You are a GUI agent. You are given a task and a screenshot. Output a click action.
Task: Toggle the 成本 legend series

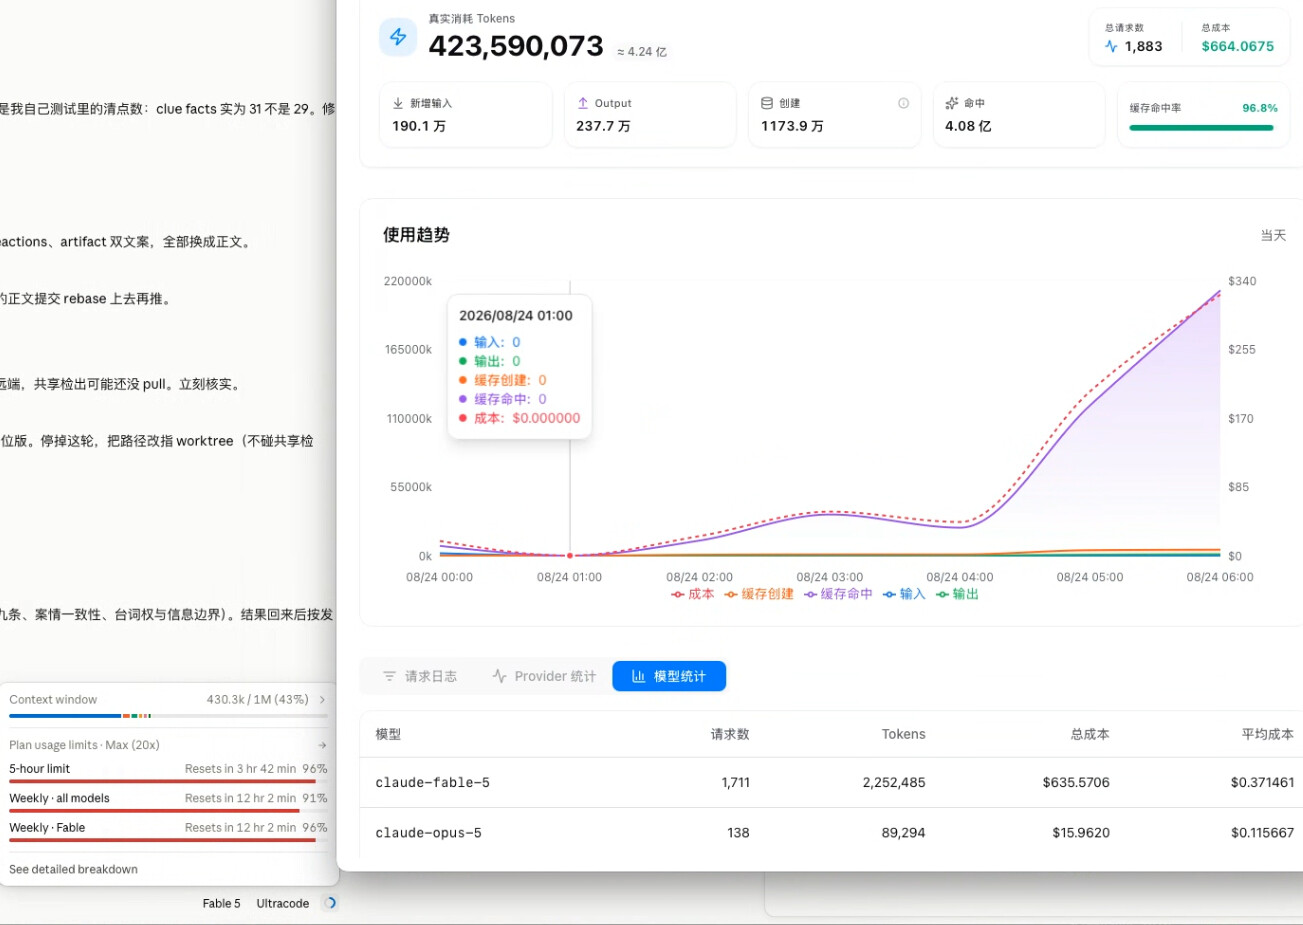click(693, 594)
